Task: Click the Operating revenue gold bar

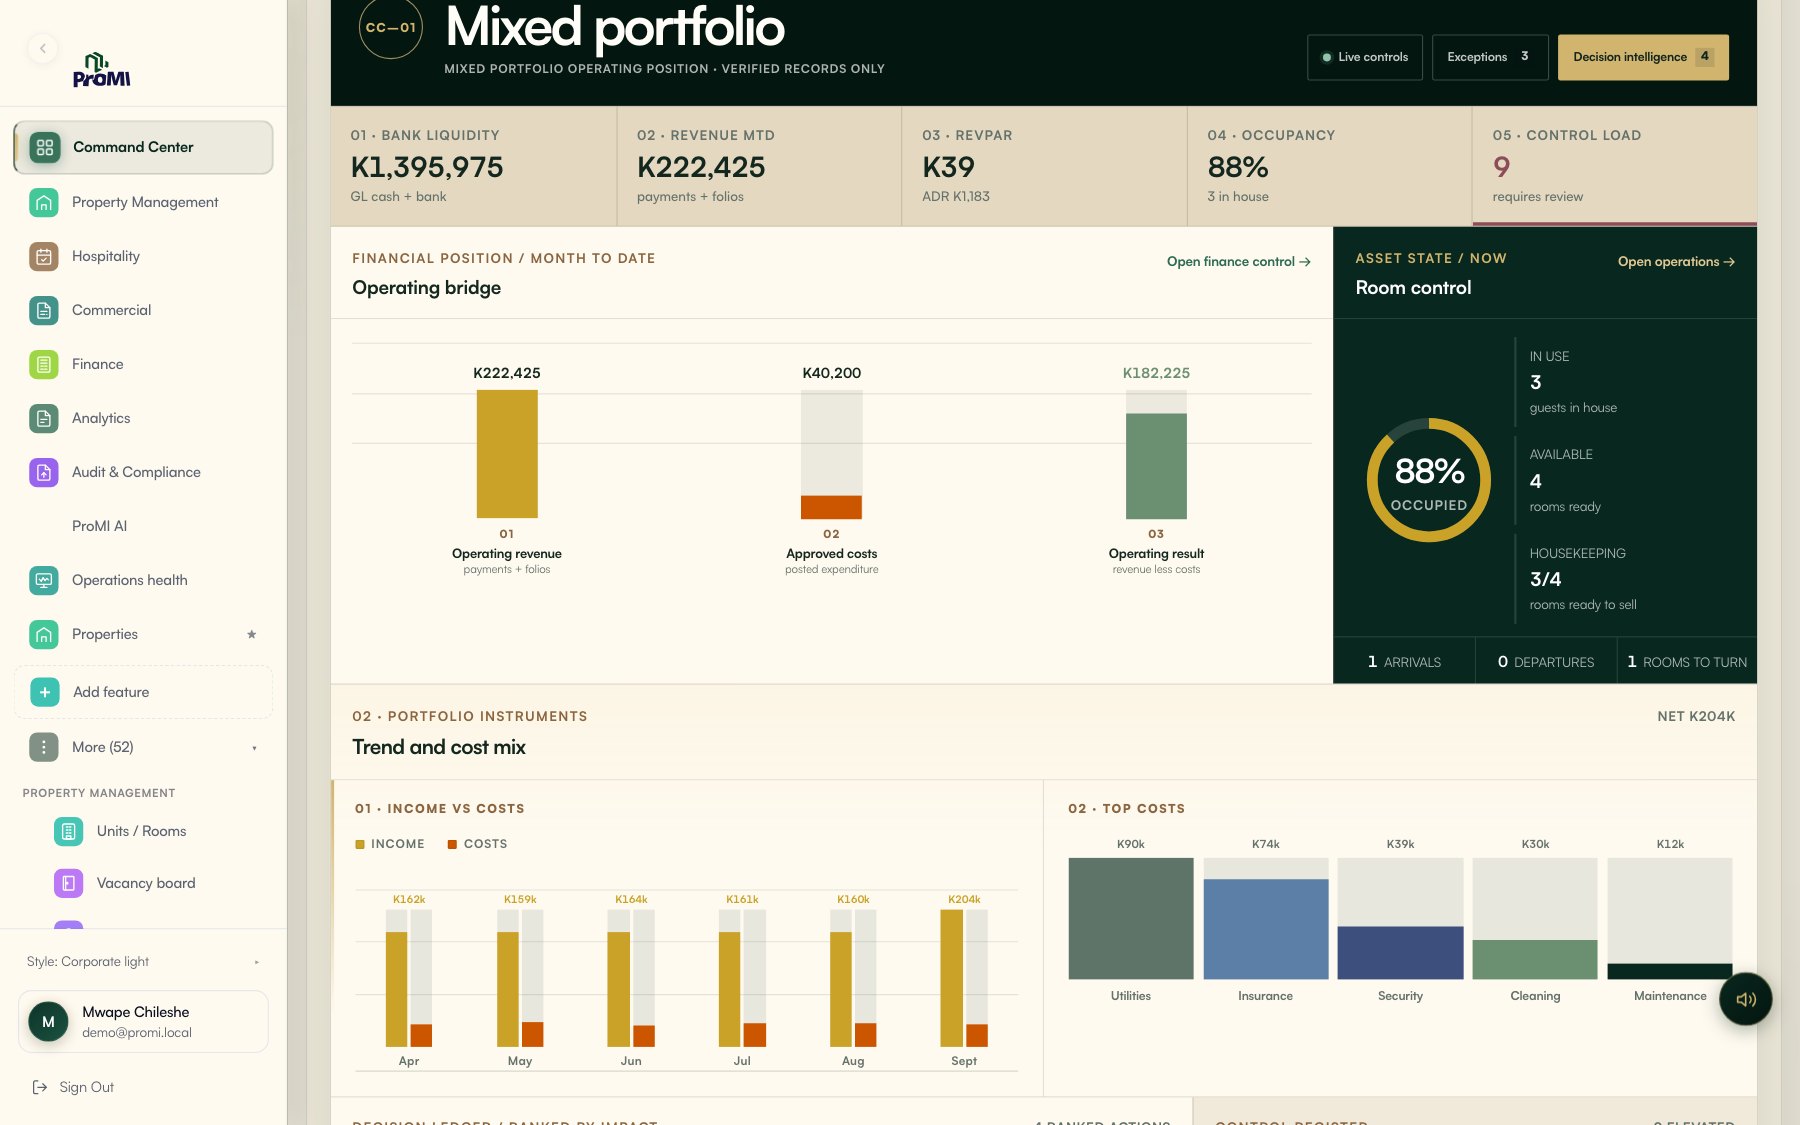Action: pos(507,454)
